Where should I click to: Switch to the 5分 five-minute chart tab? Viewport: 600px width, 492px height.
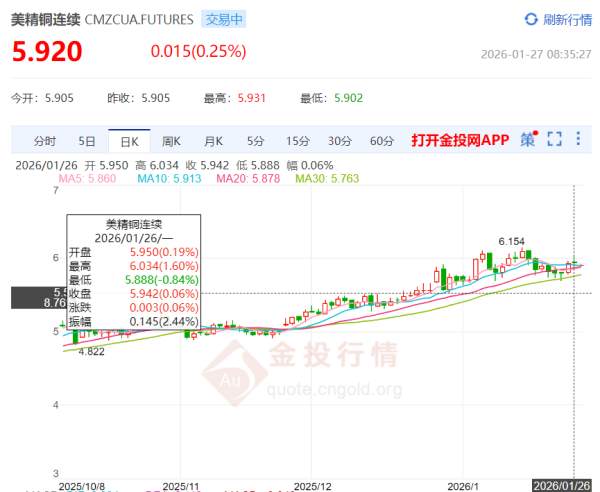[255, 141]
